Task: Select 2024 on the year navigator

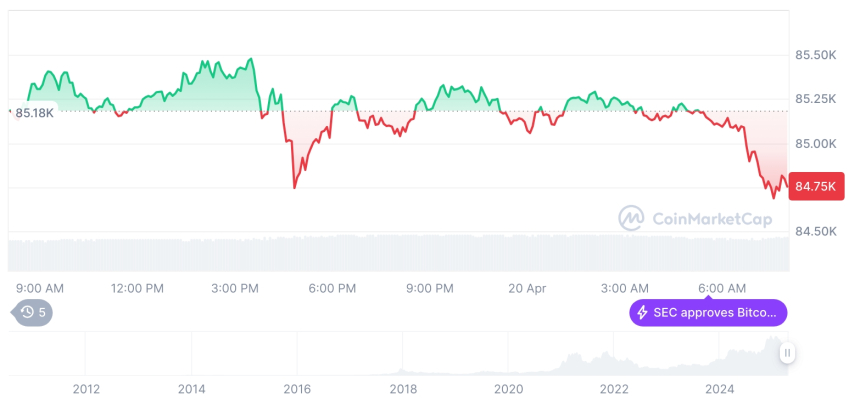Action: pos(719,388)
